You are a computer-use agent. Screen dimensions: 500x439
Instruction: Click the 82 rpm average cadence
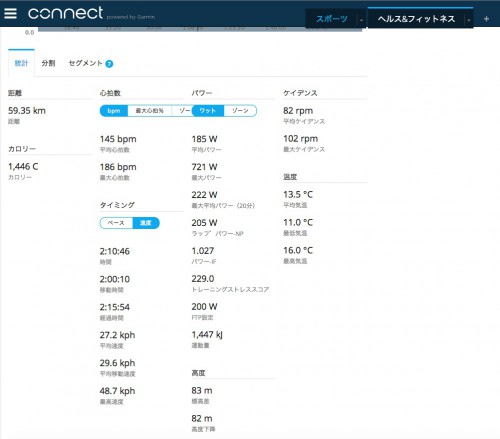(x=298, y=111)
